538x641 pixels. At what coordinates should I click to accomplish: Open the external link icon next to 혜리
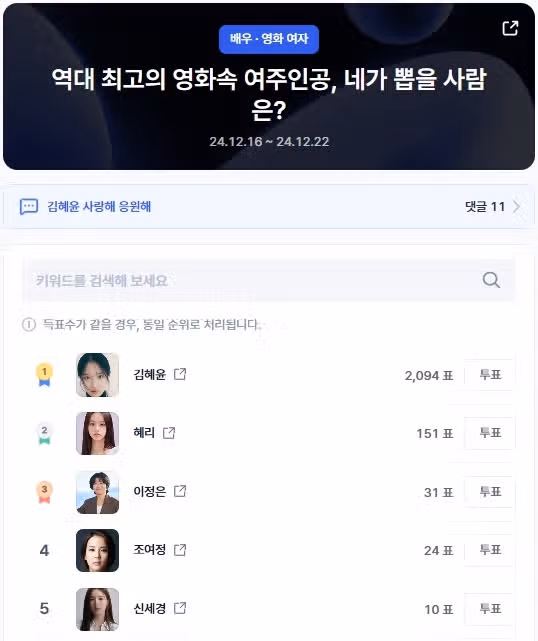pos(169,433)
